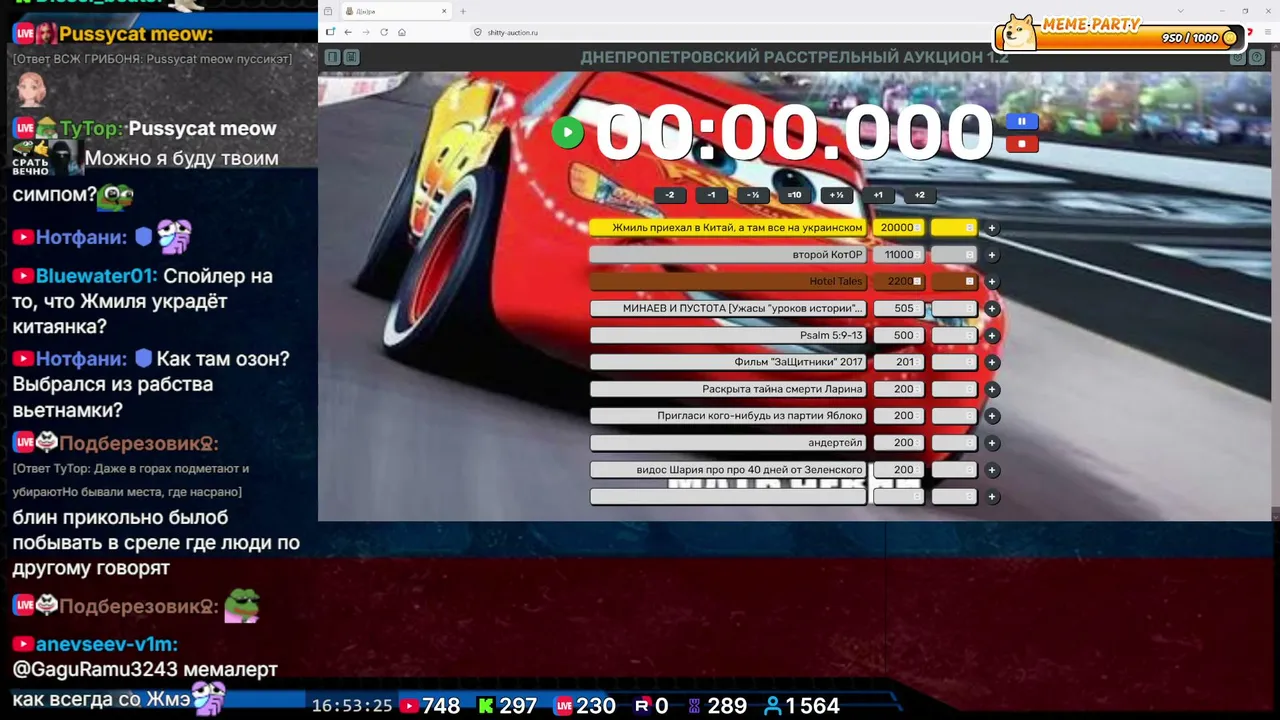Open the second icon in auction header left

coord(352,58)
